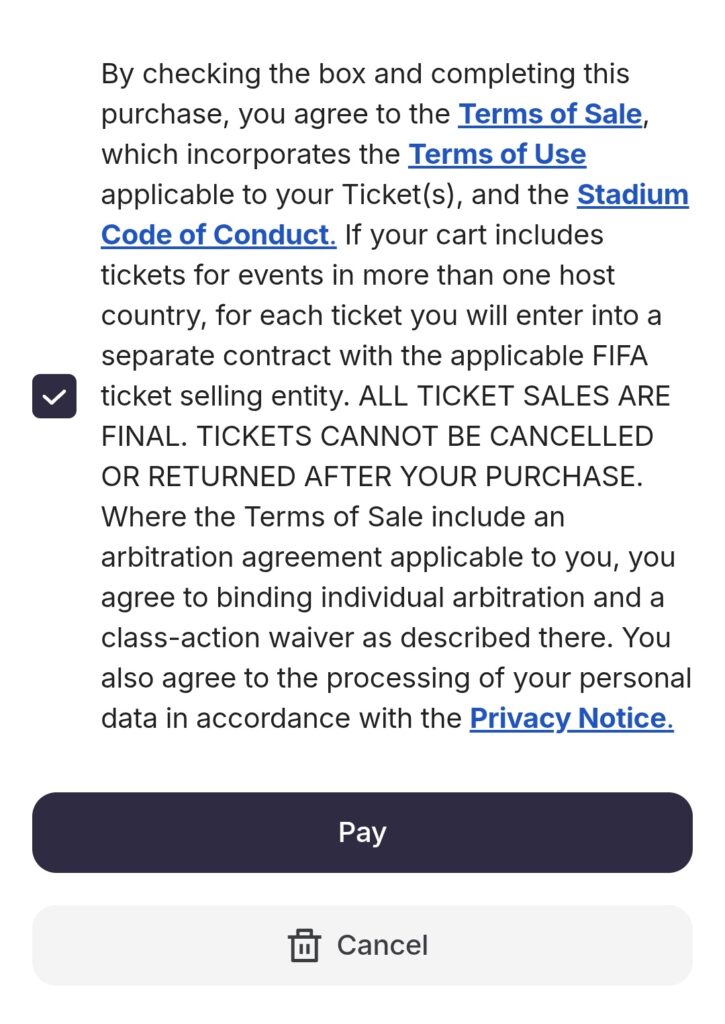Click the trash icon beside Cancel
Viewport: 725px width, 1024px height.
coord(304,945)
